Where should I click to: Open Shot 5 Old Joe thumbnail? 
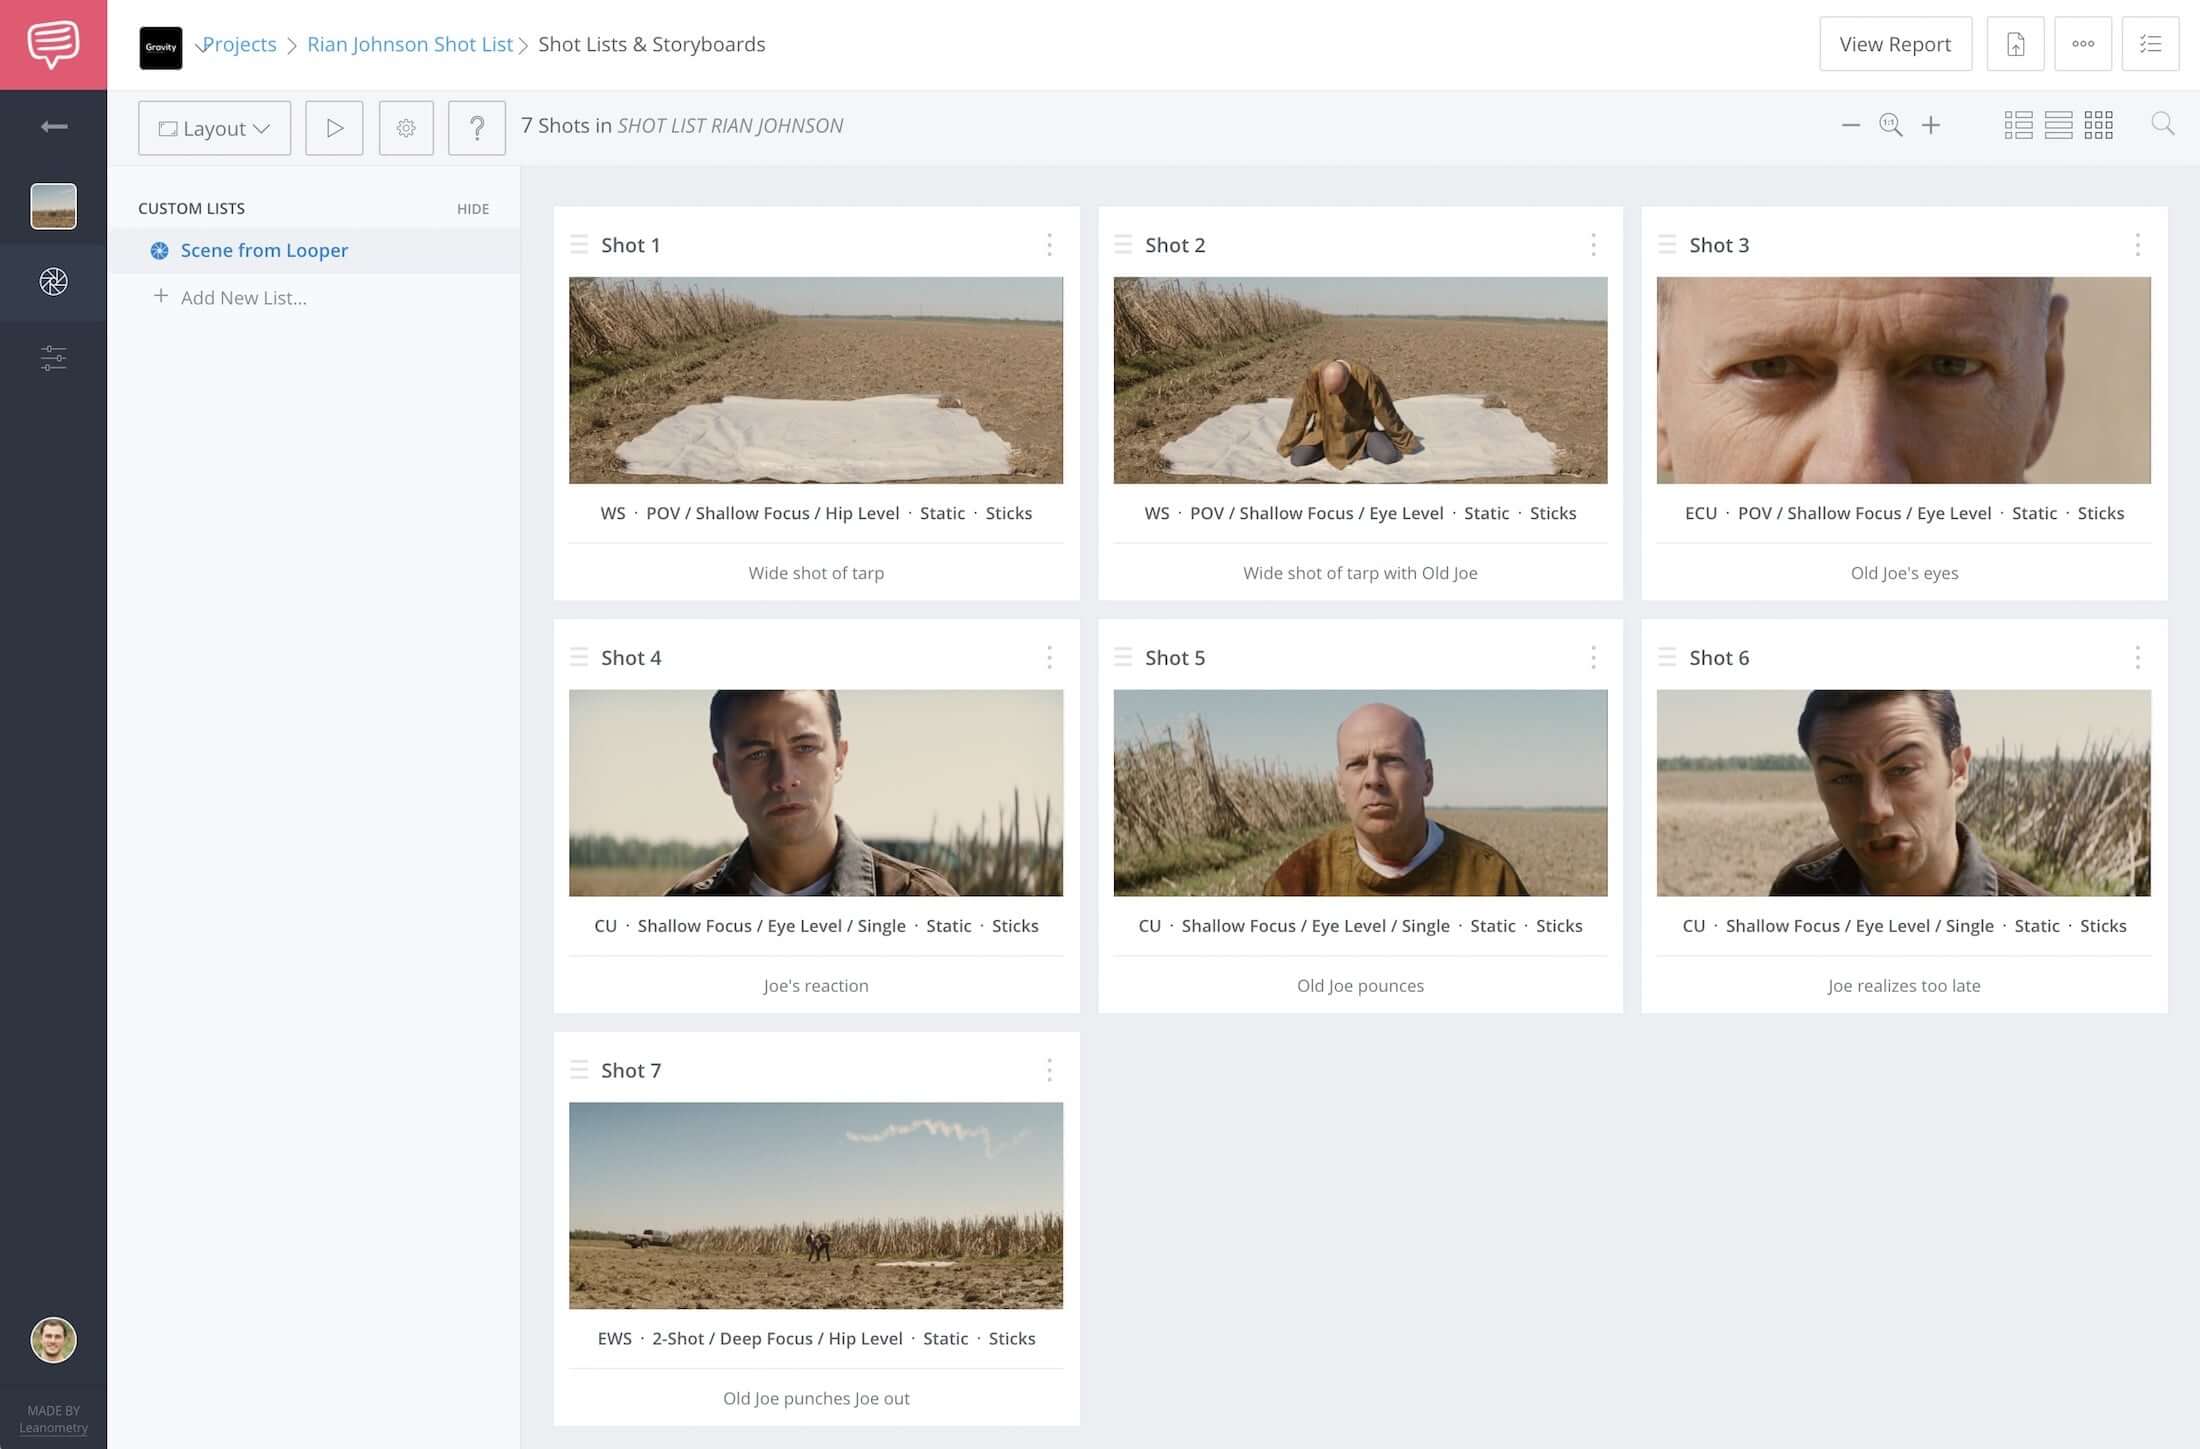click(1360, 792)
